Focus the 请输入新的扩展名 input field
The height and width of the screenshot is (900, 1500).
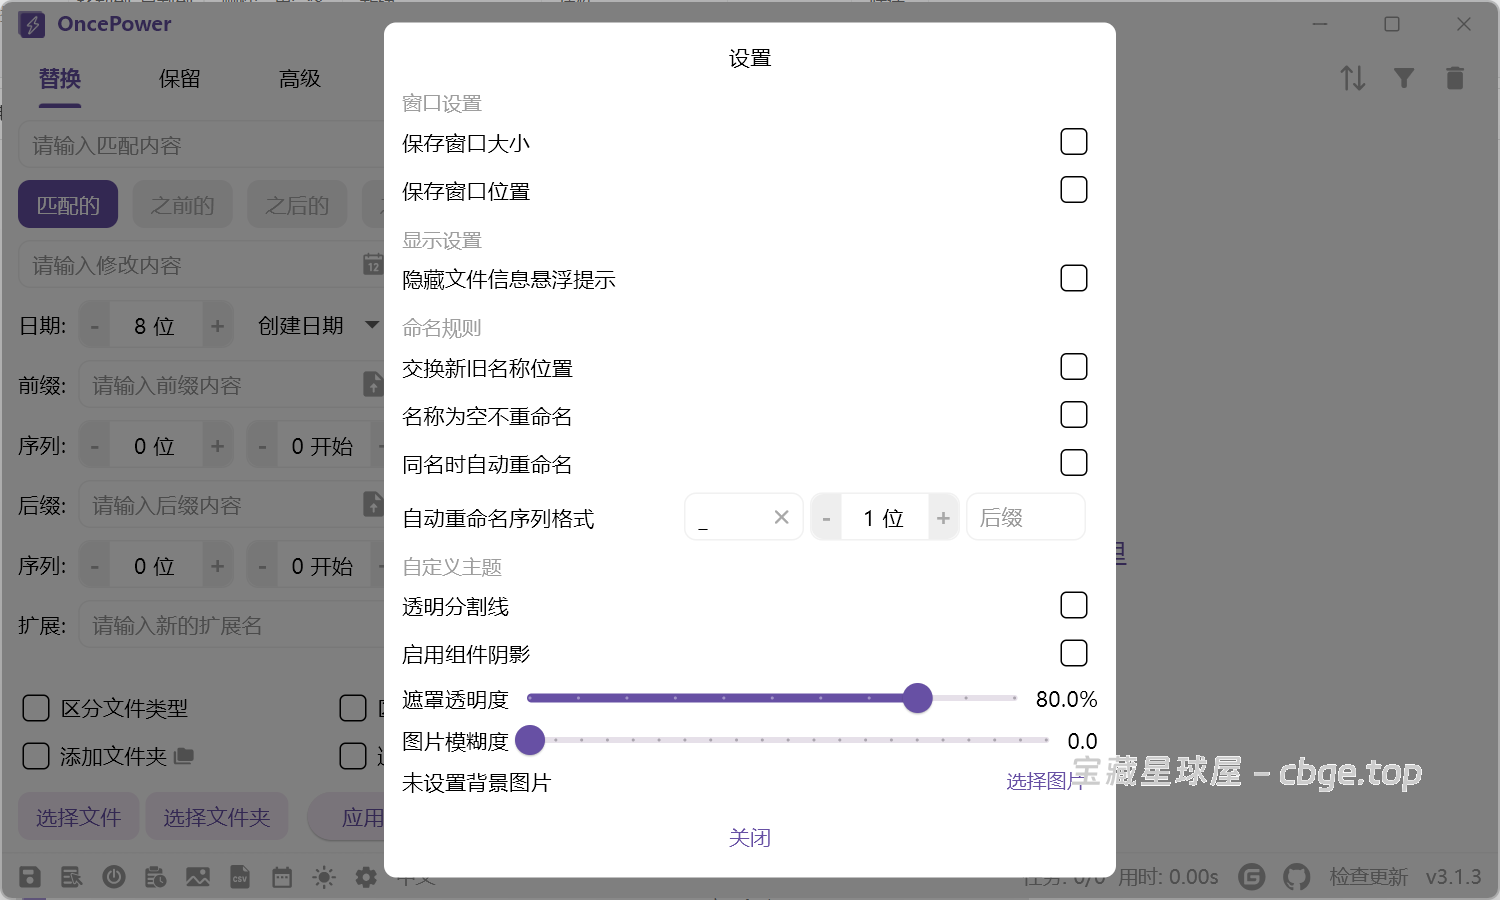[x=231, y=625]
